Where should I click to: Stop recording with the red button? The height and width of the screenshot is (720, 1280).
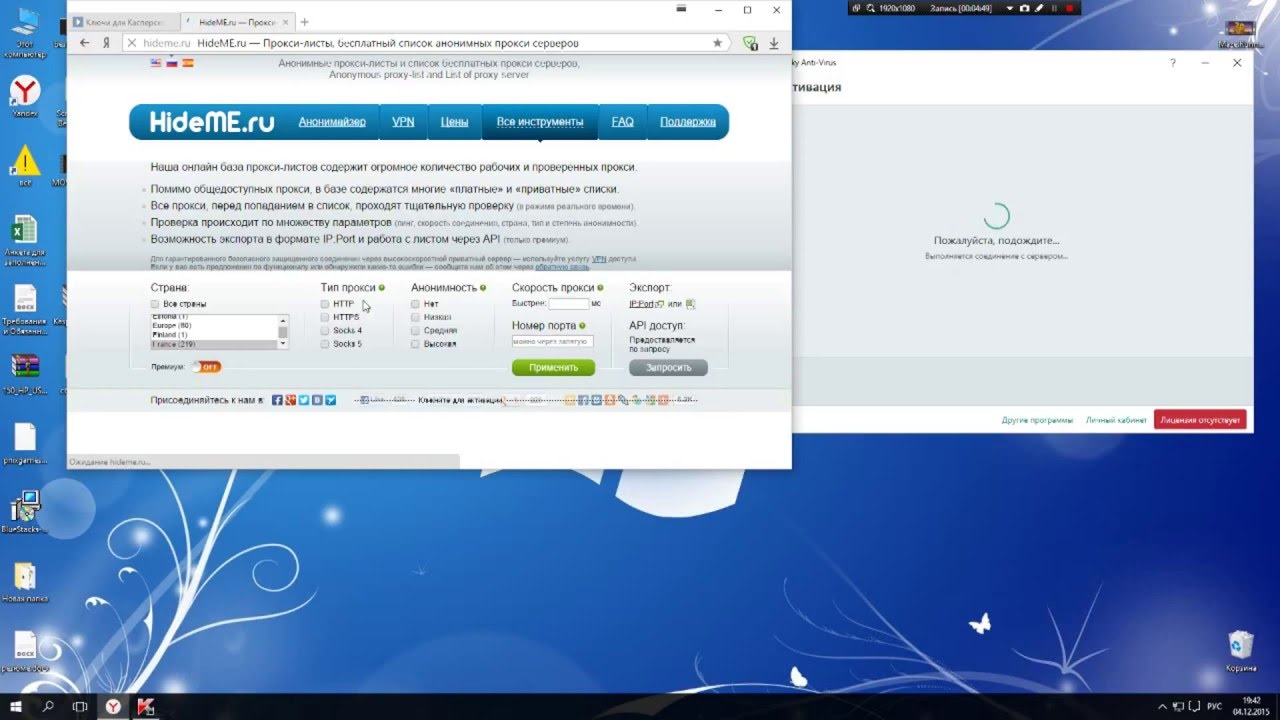click(x=1070, y=8)
